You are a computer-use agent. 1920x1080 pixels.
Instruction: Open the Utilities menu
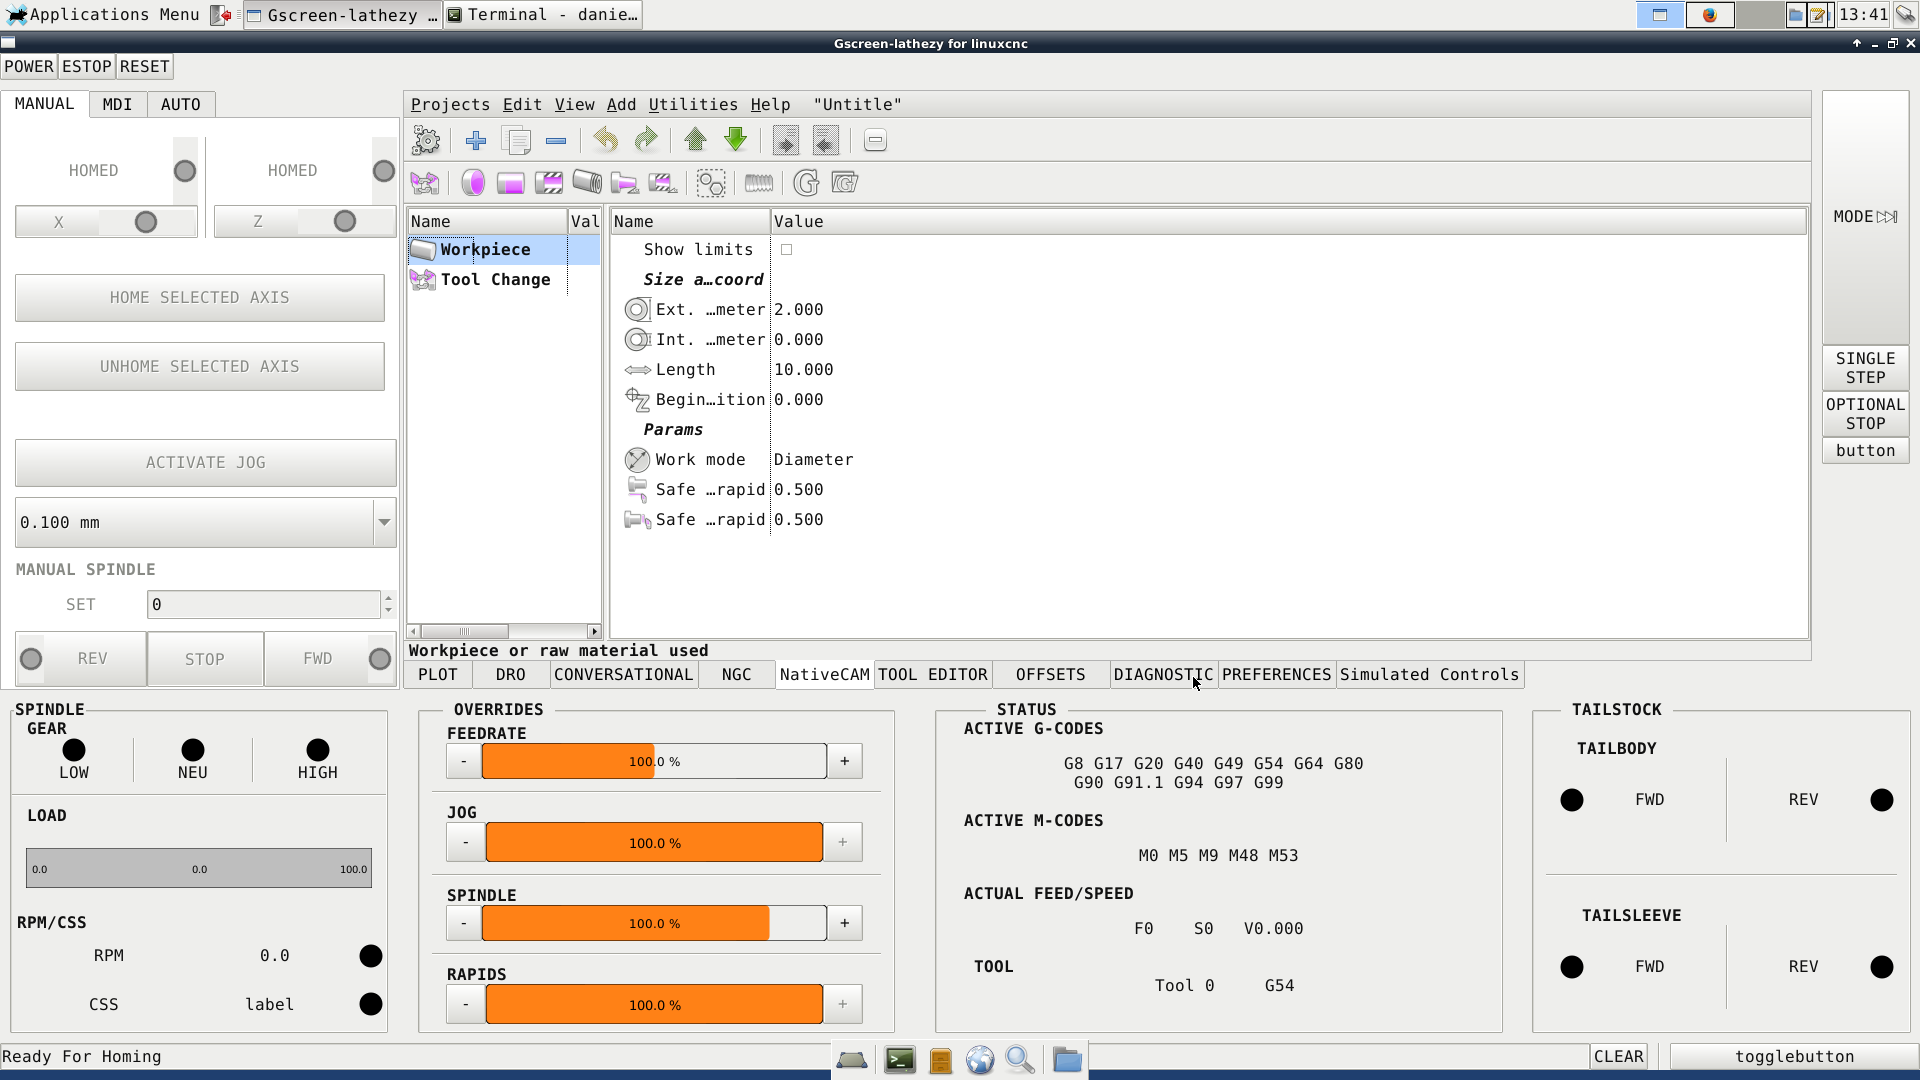693,105
